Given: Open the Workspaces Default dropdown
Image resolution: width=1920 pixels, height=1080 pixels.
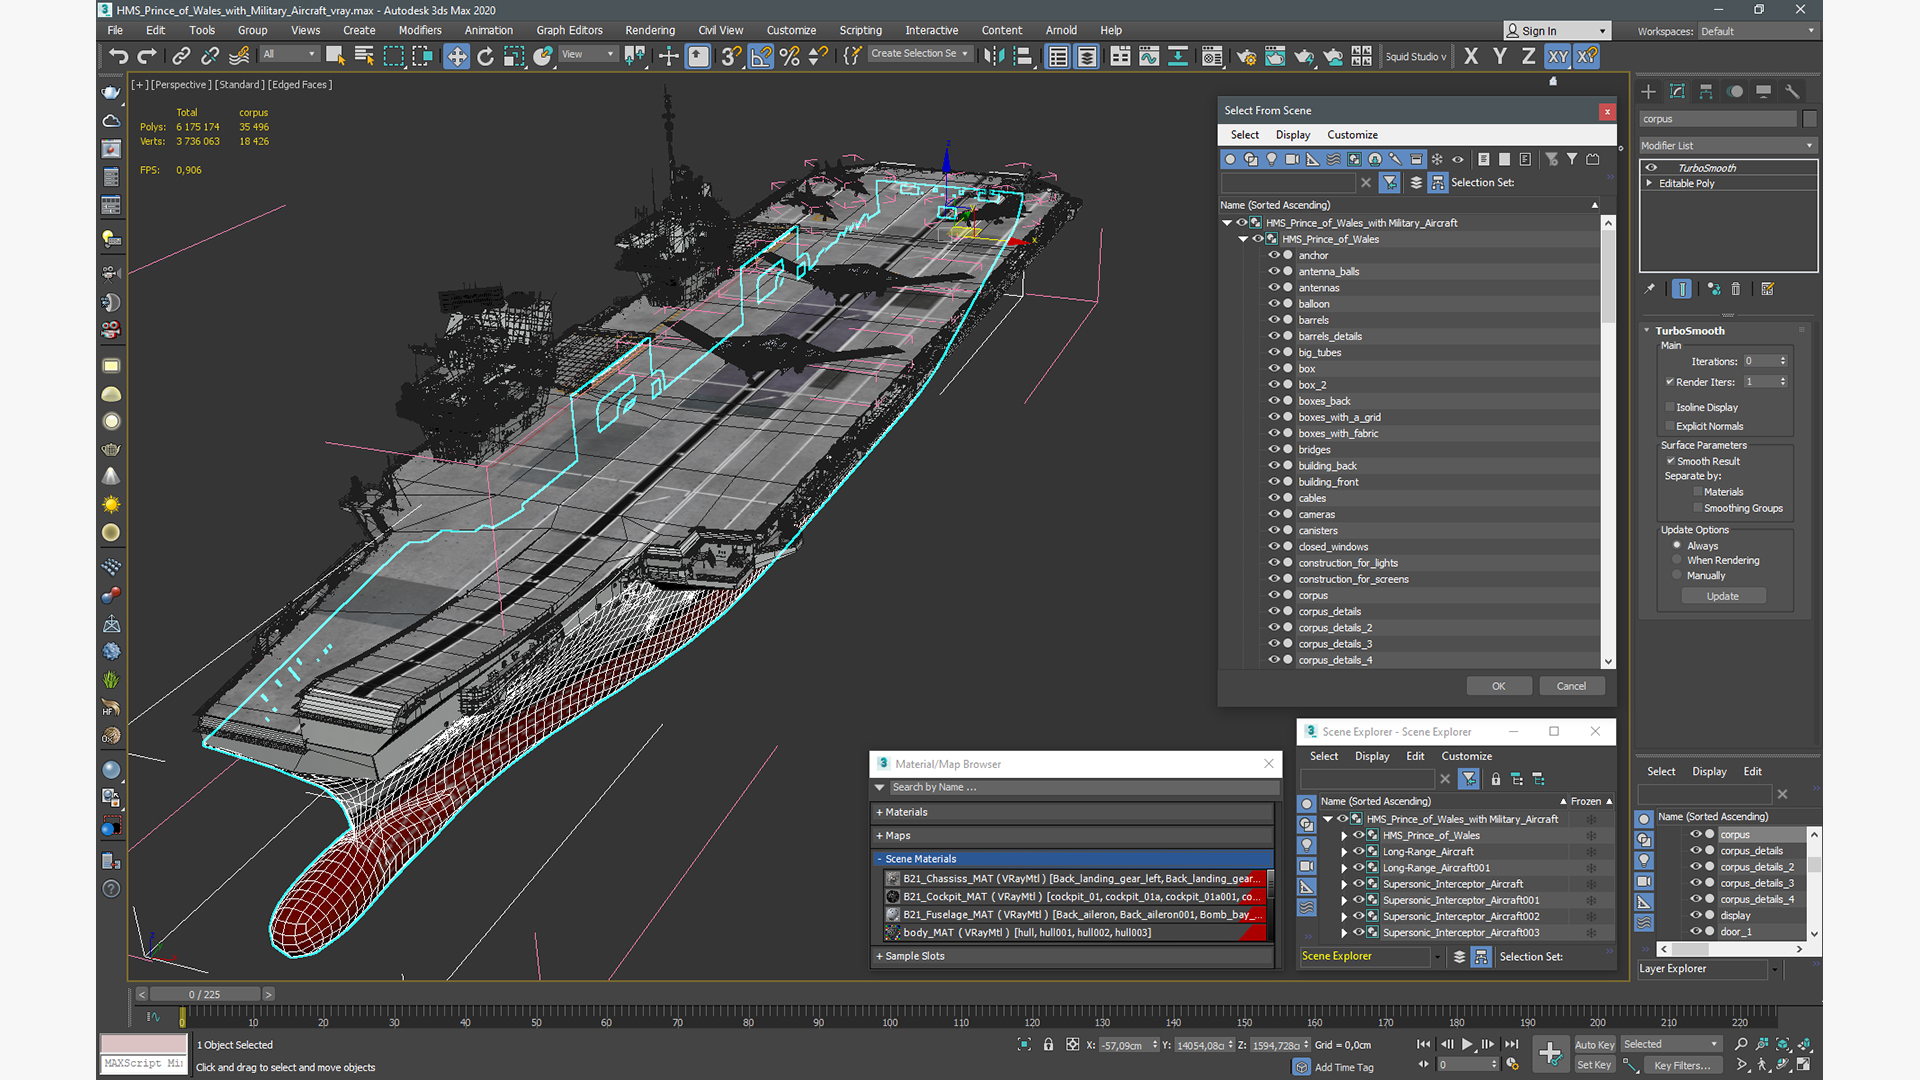Looking at the screenshot, I should pyautogui.click(x=1757, y=31).
